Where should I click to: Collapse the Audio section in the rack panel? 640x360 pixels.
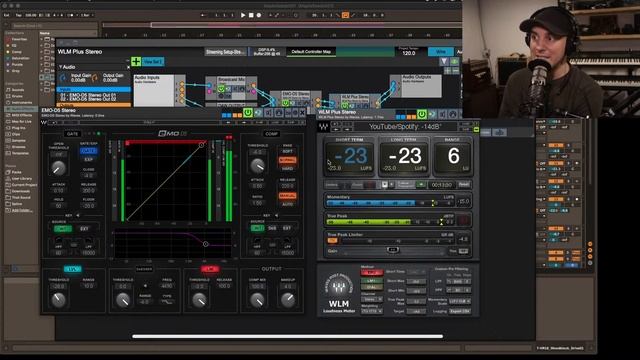click(x=61, y=67)
